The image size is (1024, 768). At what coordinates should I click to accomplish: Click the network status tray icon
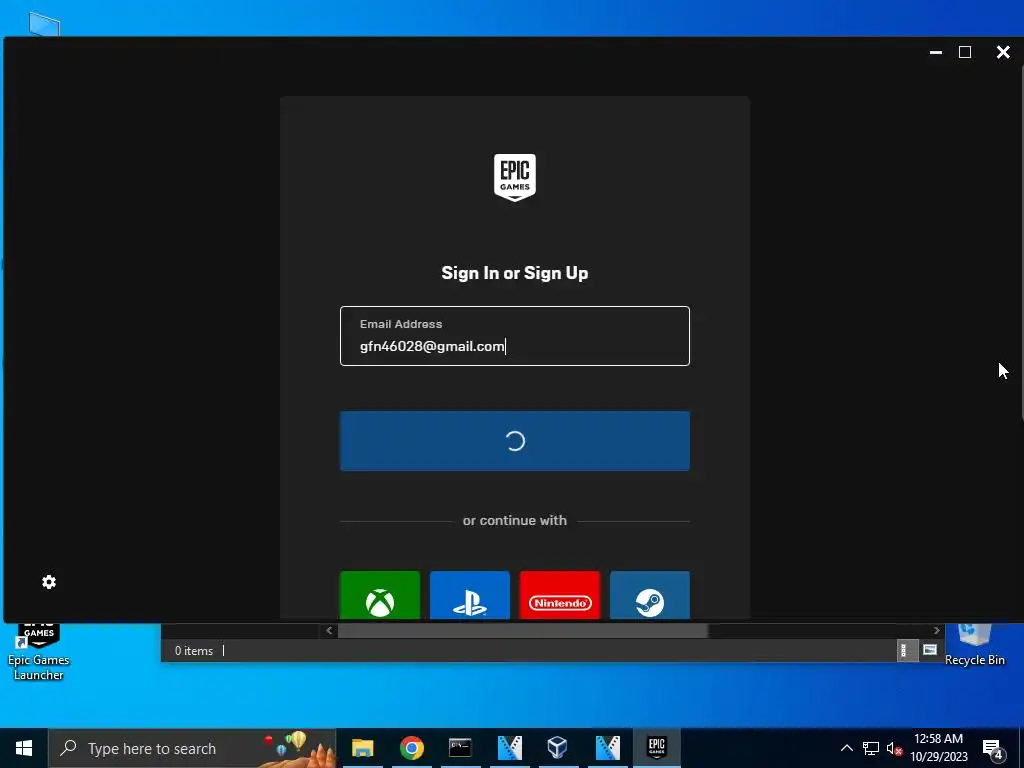tap(871, 748)
